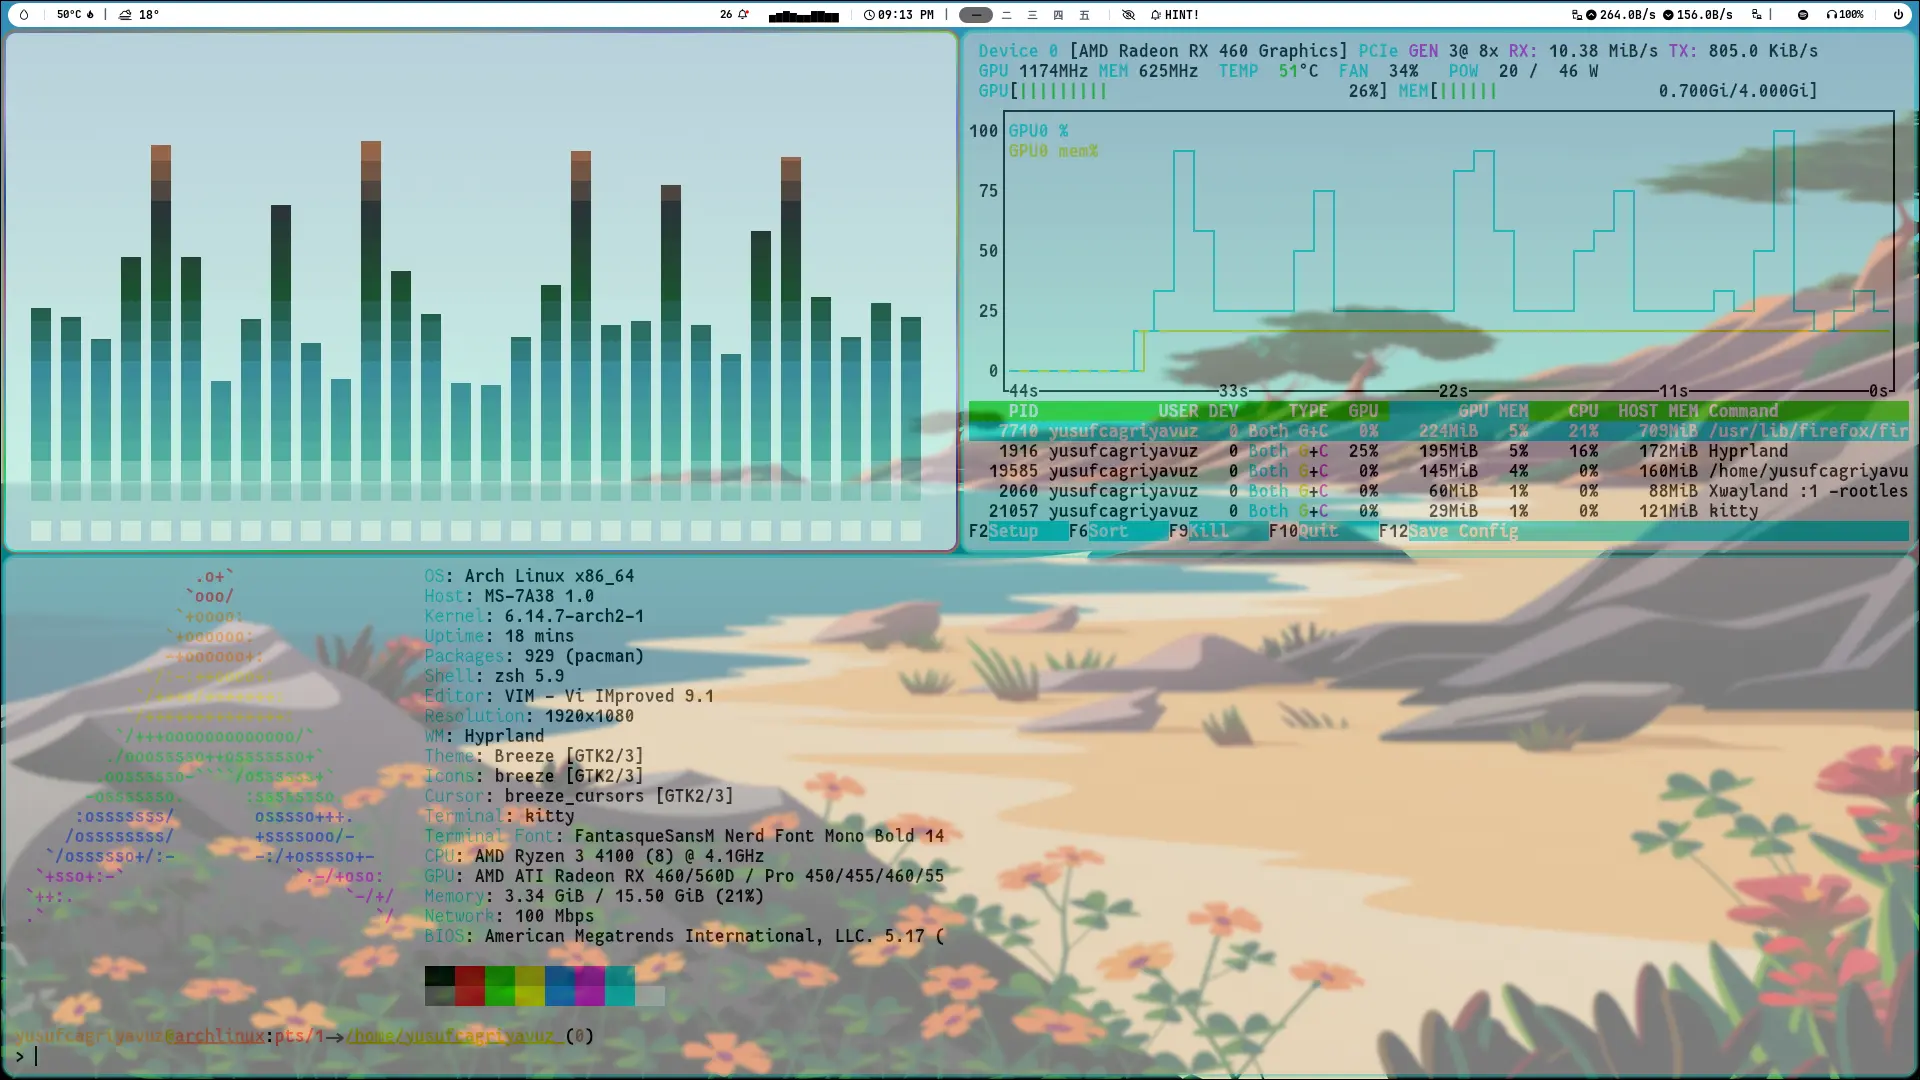Click the audio visualizer in the top bar
1920x1080 pixels.
tap(803, 15)
